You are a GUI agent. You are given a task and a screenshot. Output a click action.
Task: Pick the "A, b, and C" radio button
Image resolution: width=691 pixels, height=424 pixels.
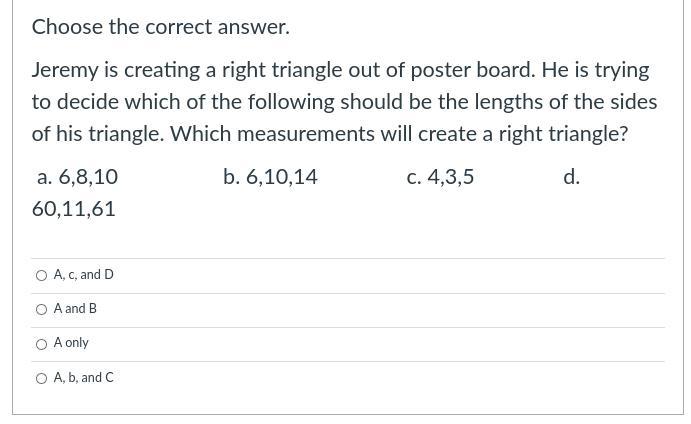coord(41,378)
